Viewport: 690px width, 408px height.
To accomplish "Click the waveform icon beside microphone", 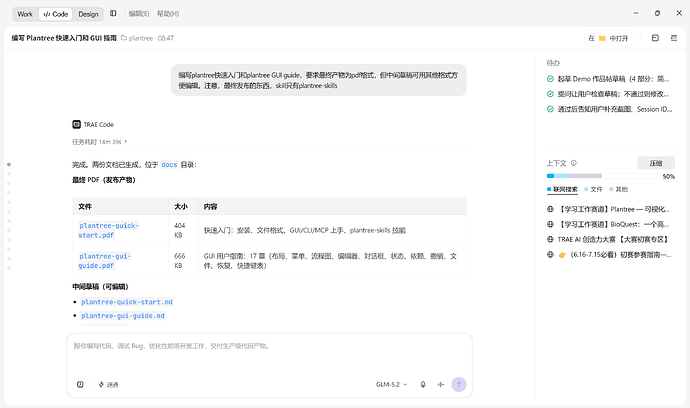I will [440, 384].
